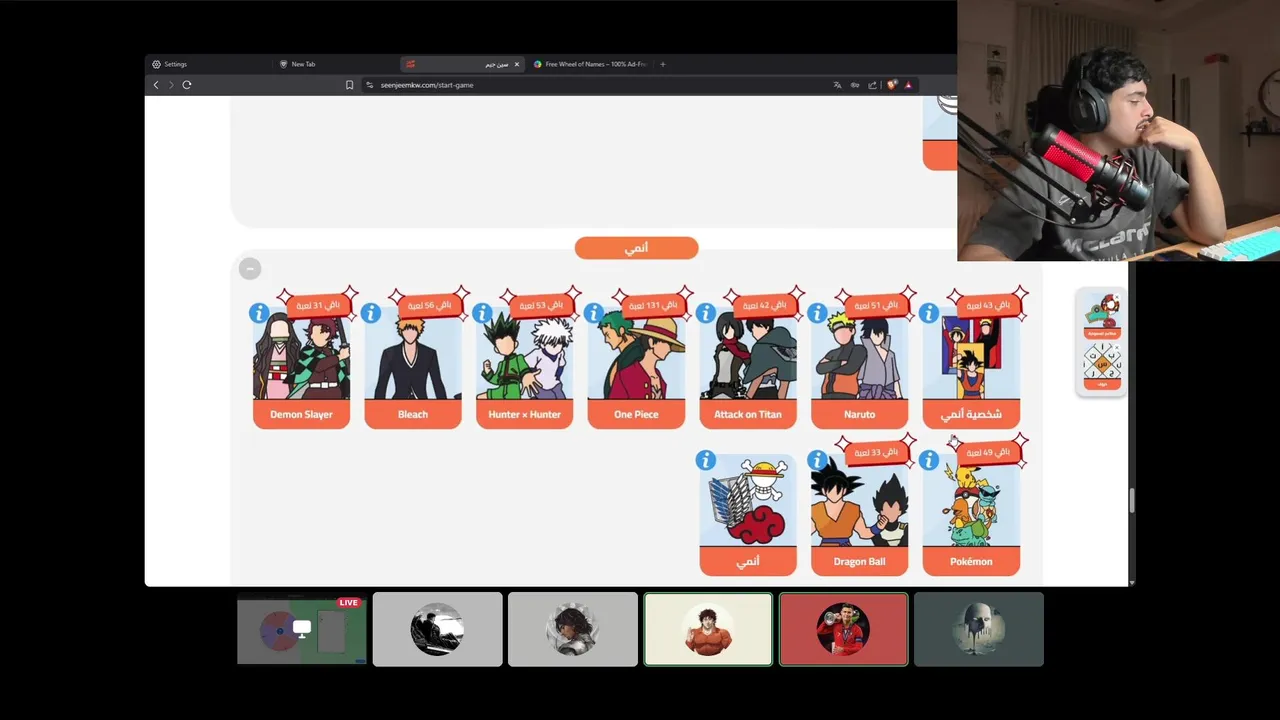Select the Naruto category
Screen dimensions: 1280x720
pyautogui.click(x=860, y=368)
